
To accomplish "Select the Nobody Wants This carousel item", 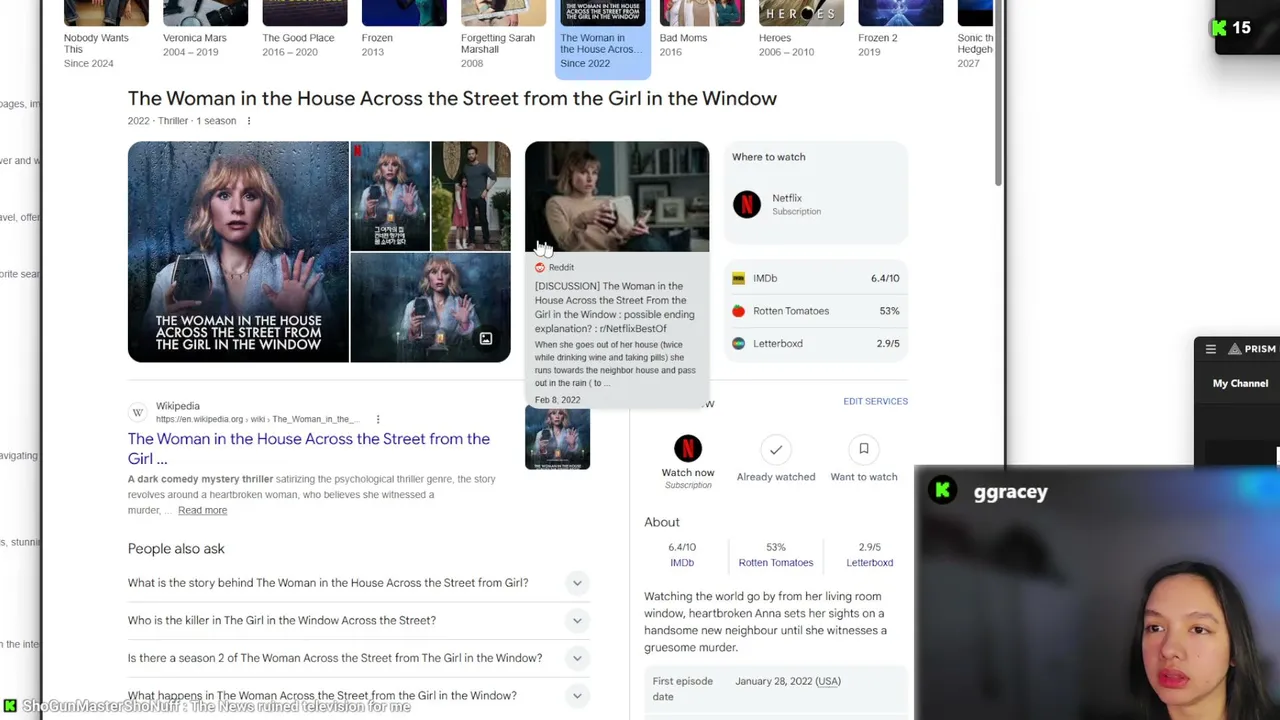I will [x=106, y=35].
